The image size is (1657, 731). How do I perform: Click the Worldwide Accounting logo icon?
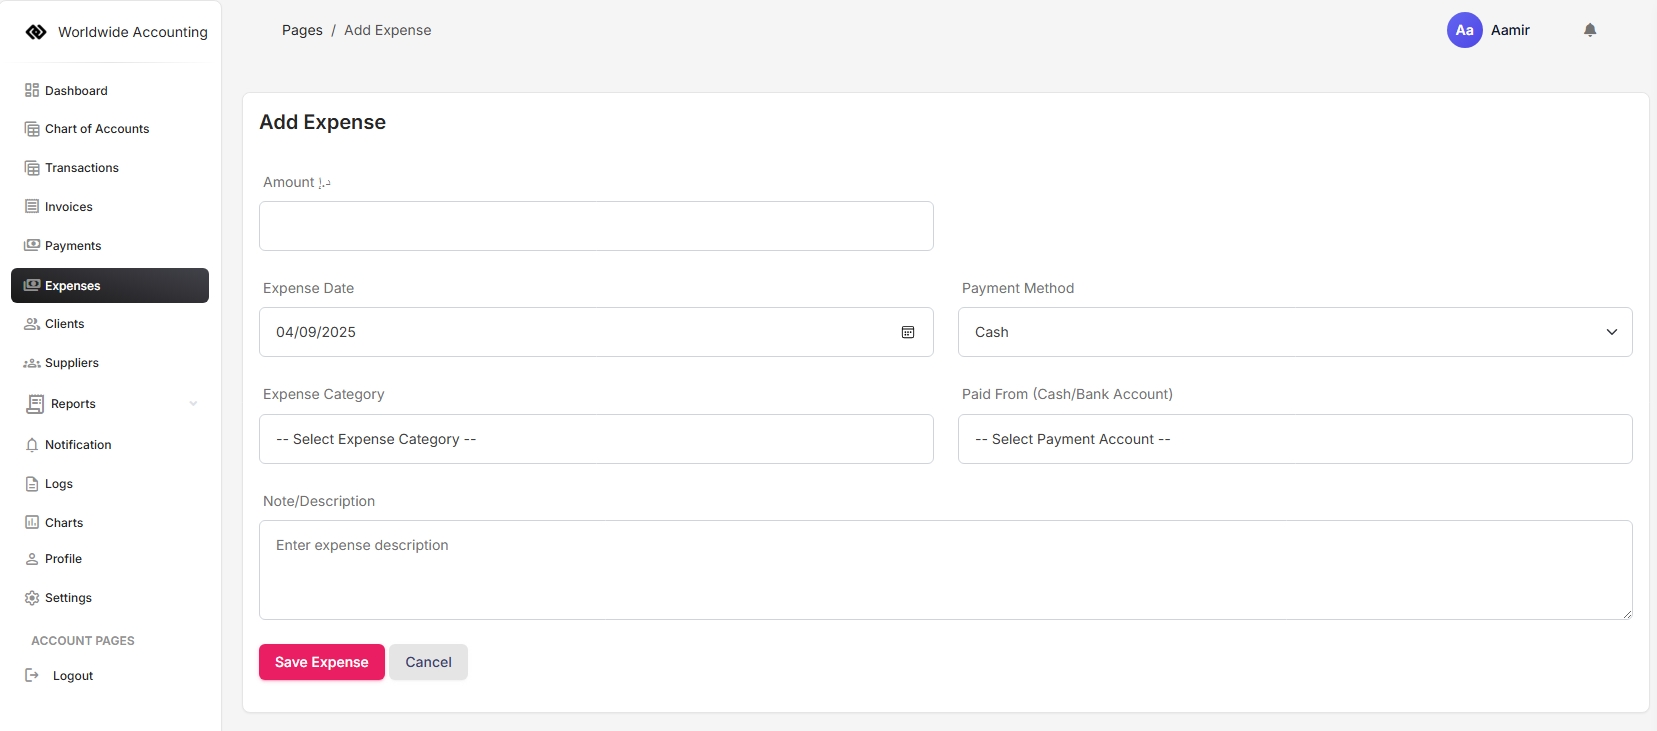point(36,32)
